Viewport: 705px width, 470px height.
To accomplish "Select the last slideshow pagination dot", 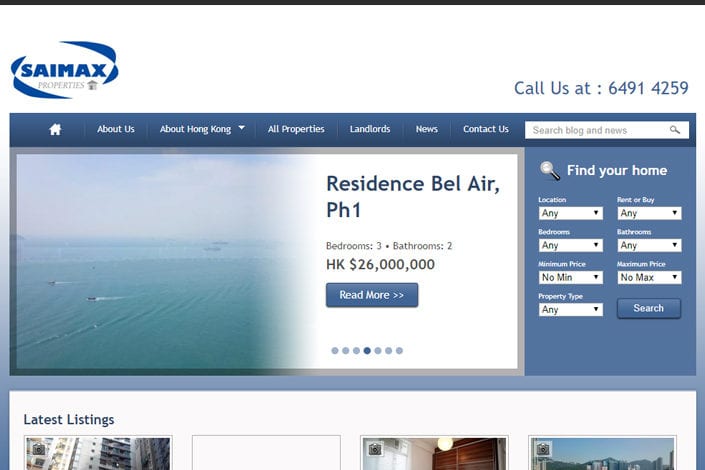I will 399,351.
